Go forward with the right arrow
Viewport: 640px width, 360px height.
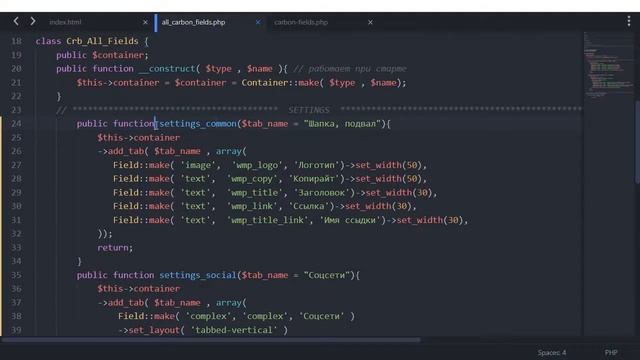tap(33, 21)
